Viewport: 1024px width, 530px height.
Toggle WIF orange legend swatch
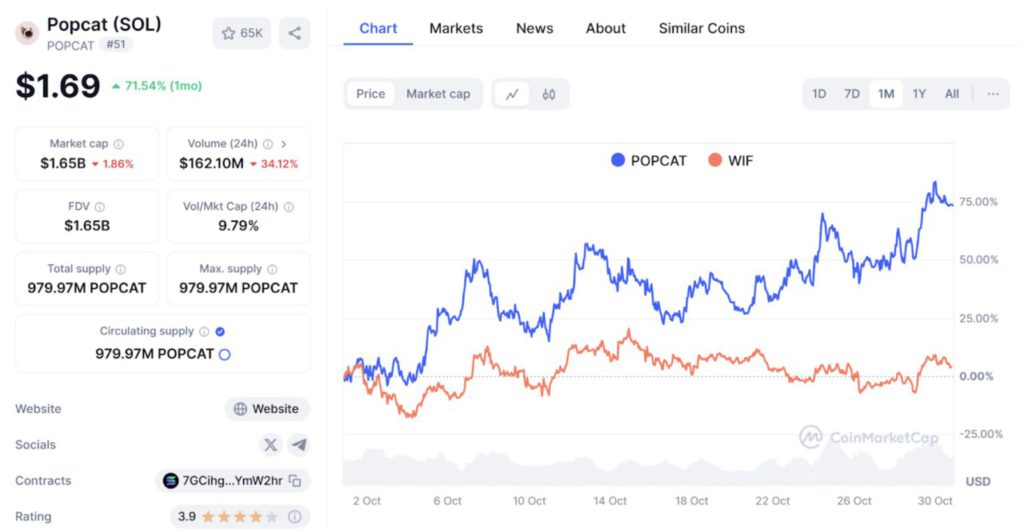715,160
